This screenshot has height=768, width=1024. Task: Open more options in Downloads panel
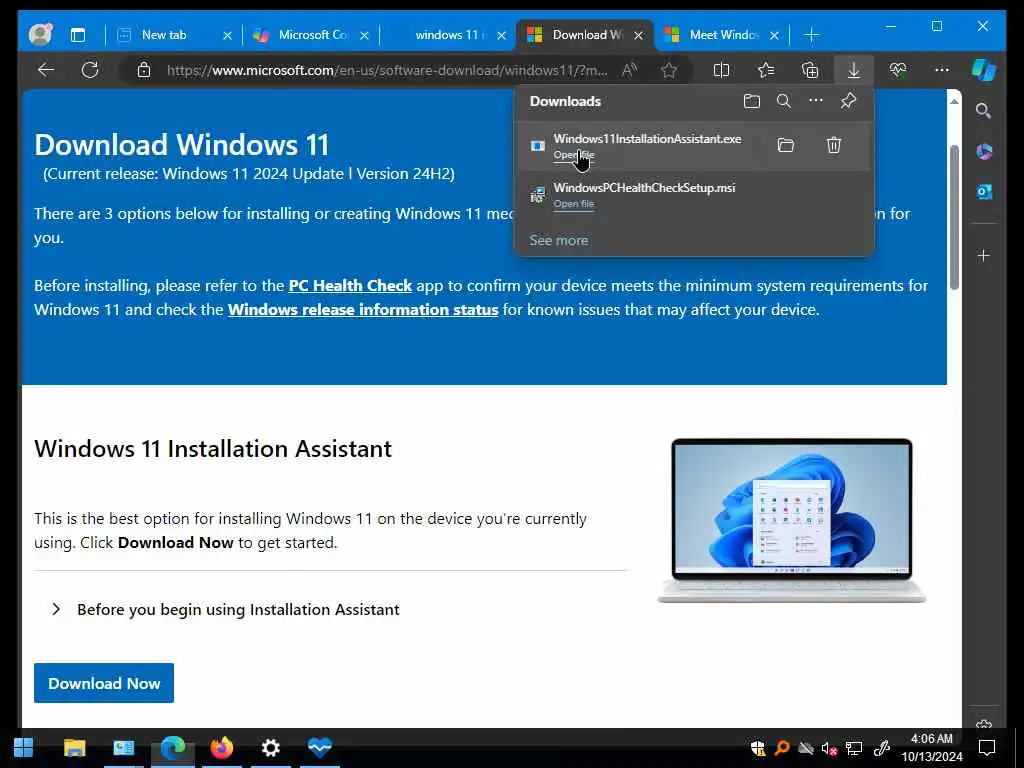pyautogui.click(x=816, y=101)
